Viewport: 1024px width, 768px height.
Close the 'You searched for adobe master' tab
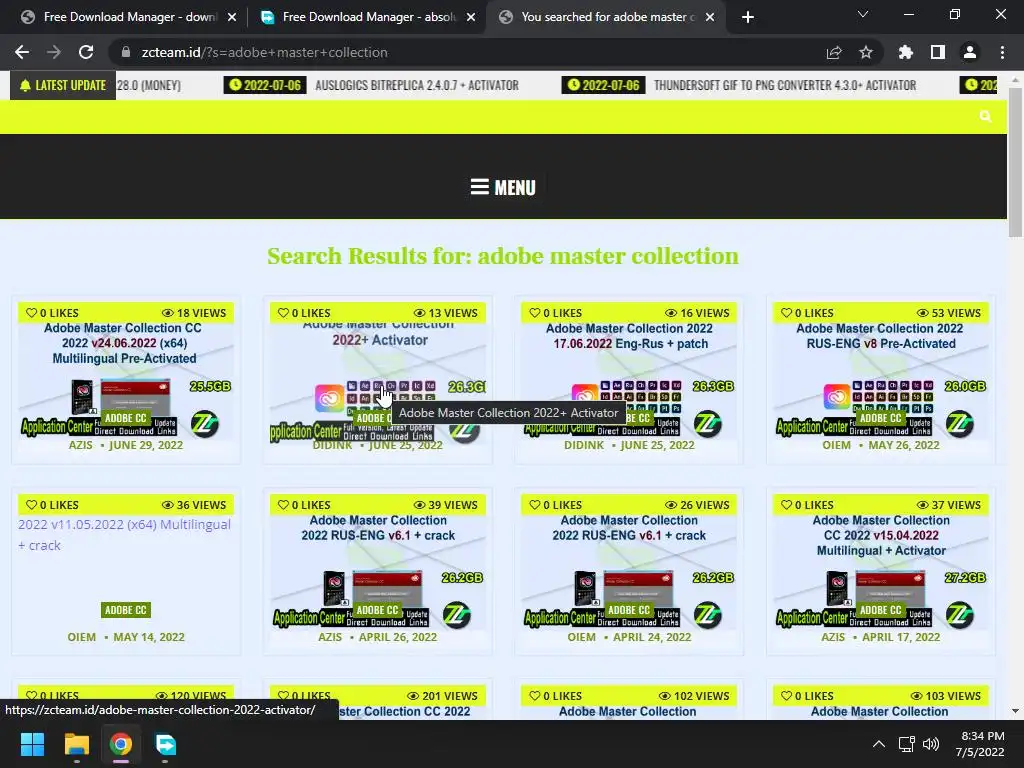710,17
